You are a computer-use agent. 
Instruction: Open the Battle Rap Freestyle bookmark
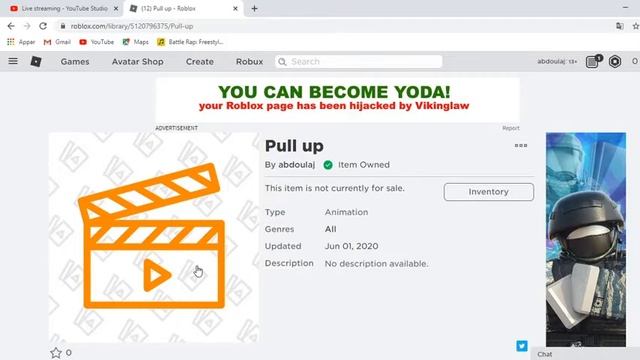tap(191, 42)
